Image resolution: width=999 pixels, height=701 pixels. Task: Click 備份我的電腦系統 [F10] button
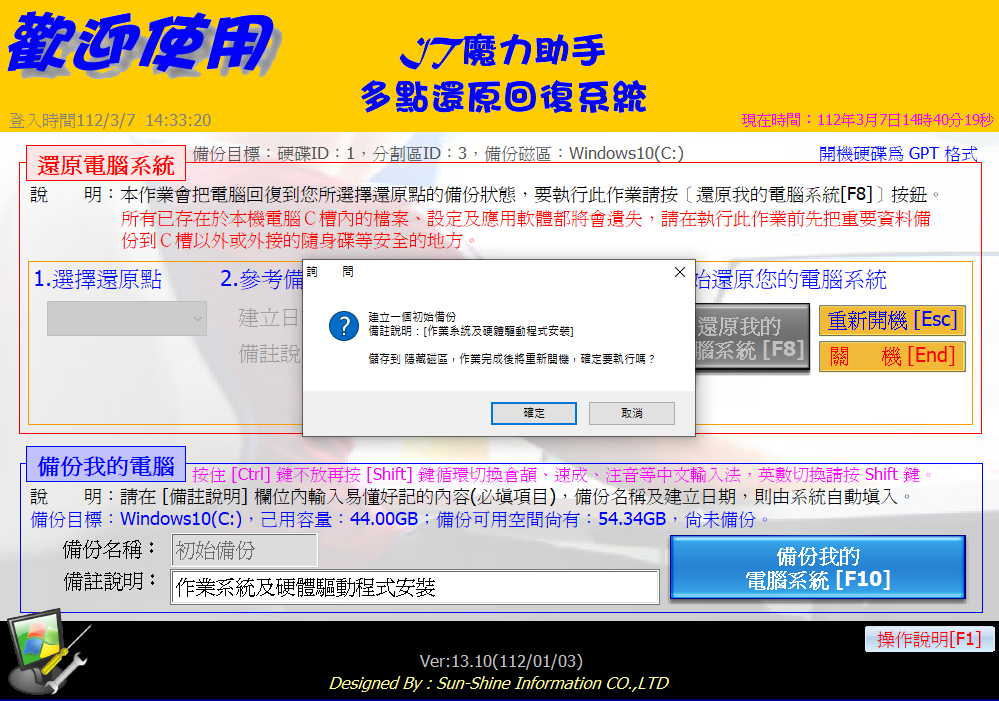(x=817, y=568)
